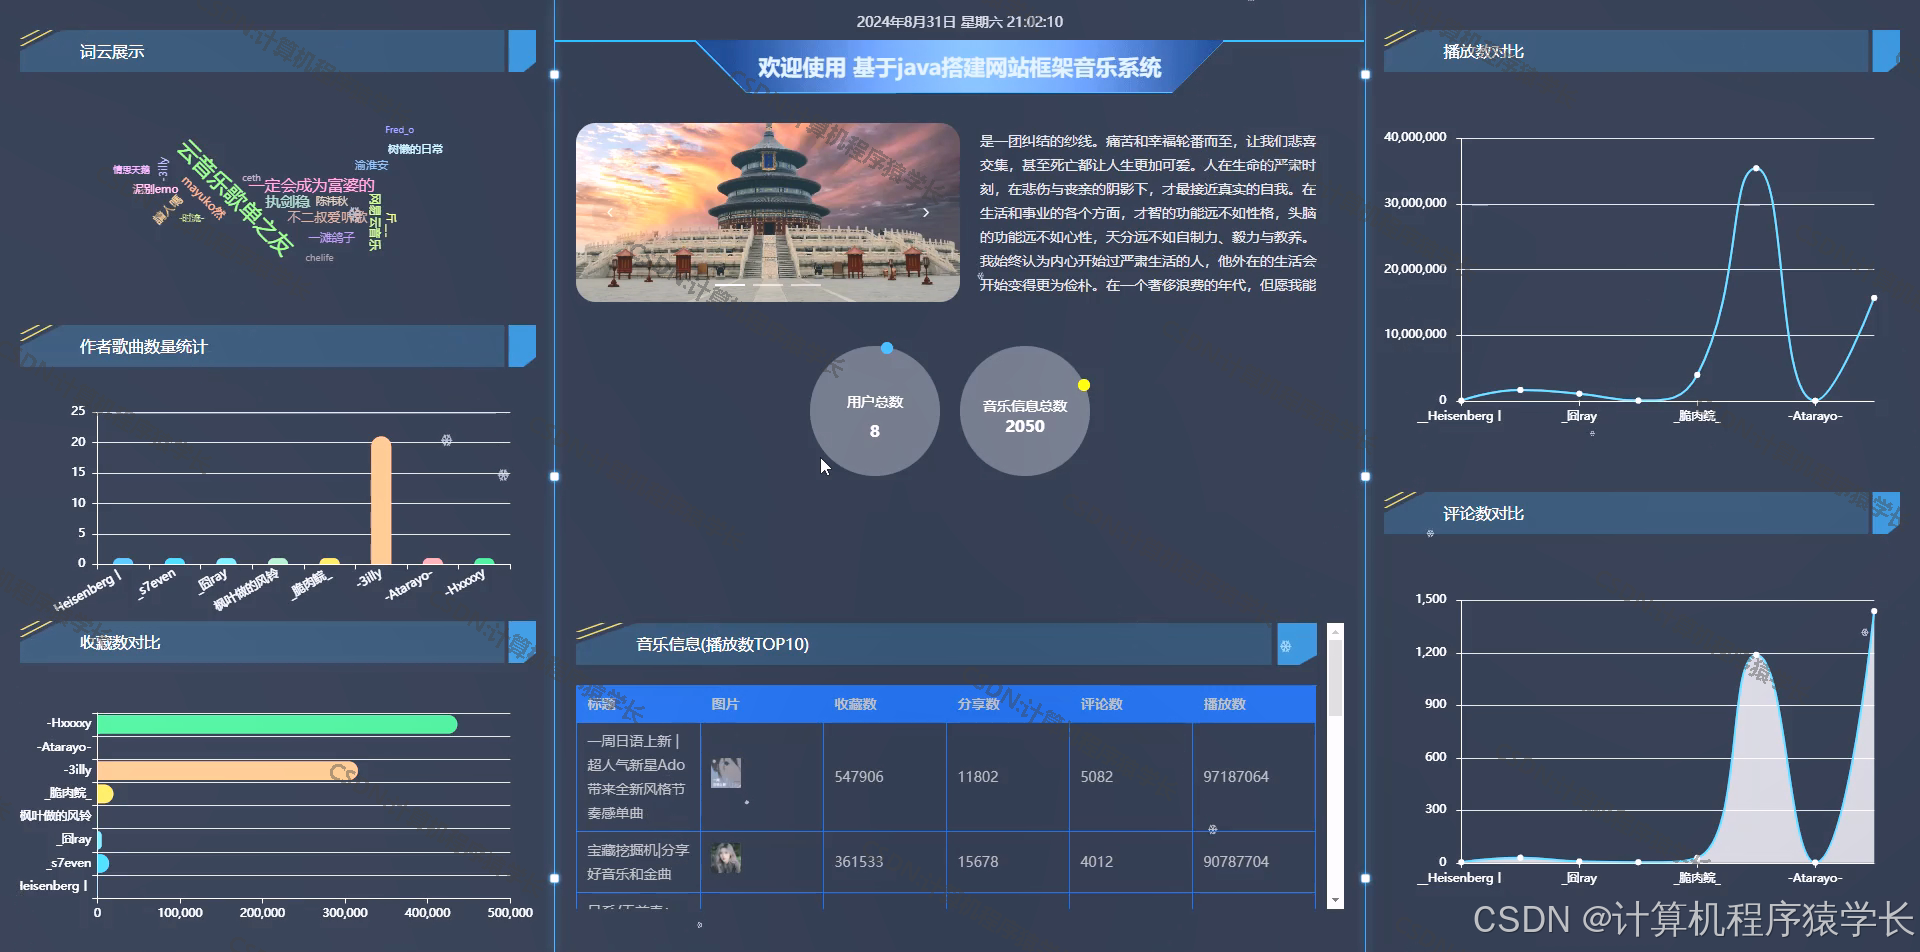Click the word 一定会成为富婆的 in word cloud

(311, 185)
